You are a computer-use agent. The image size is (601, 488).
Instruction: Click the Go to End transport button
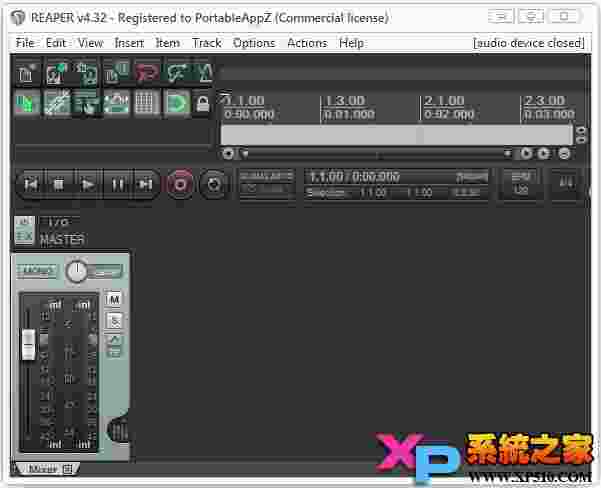click(x=146, y=185)
